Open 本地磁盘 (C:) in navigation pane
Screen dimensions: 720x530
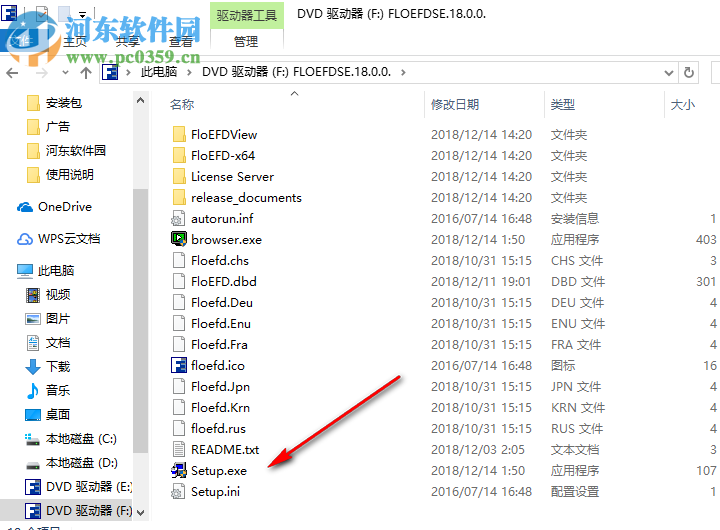81,439
